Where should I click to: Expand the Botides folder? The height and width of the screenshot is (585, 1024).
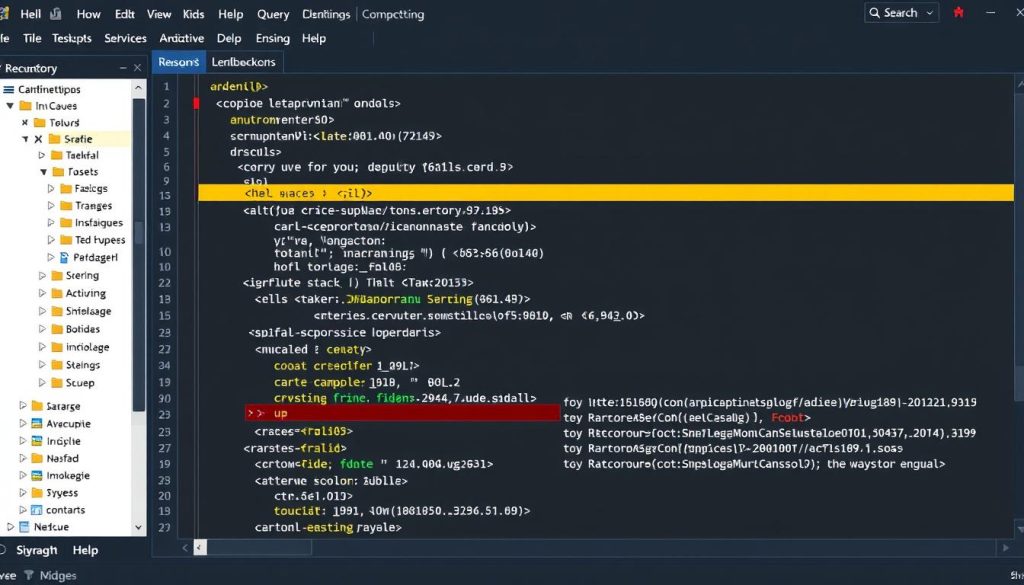pos(42,329)
